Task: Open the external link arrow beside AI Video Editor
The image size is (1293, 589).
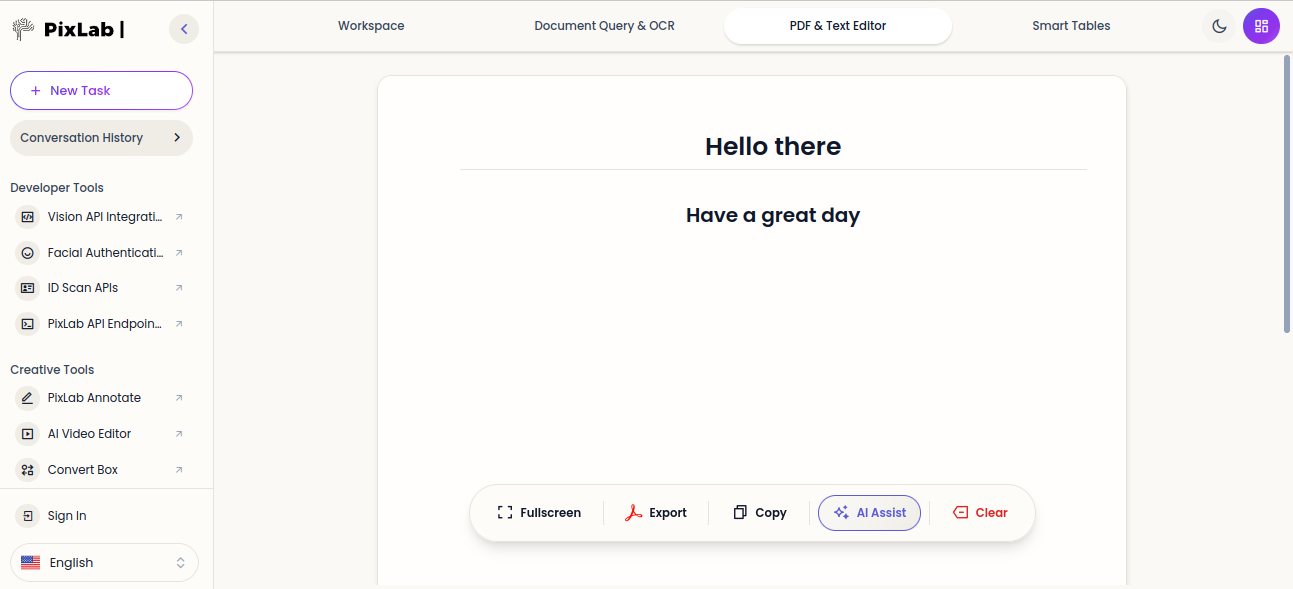Action: [x=179, y=434]
